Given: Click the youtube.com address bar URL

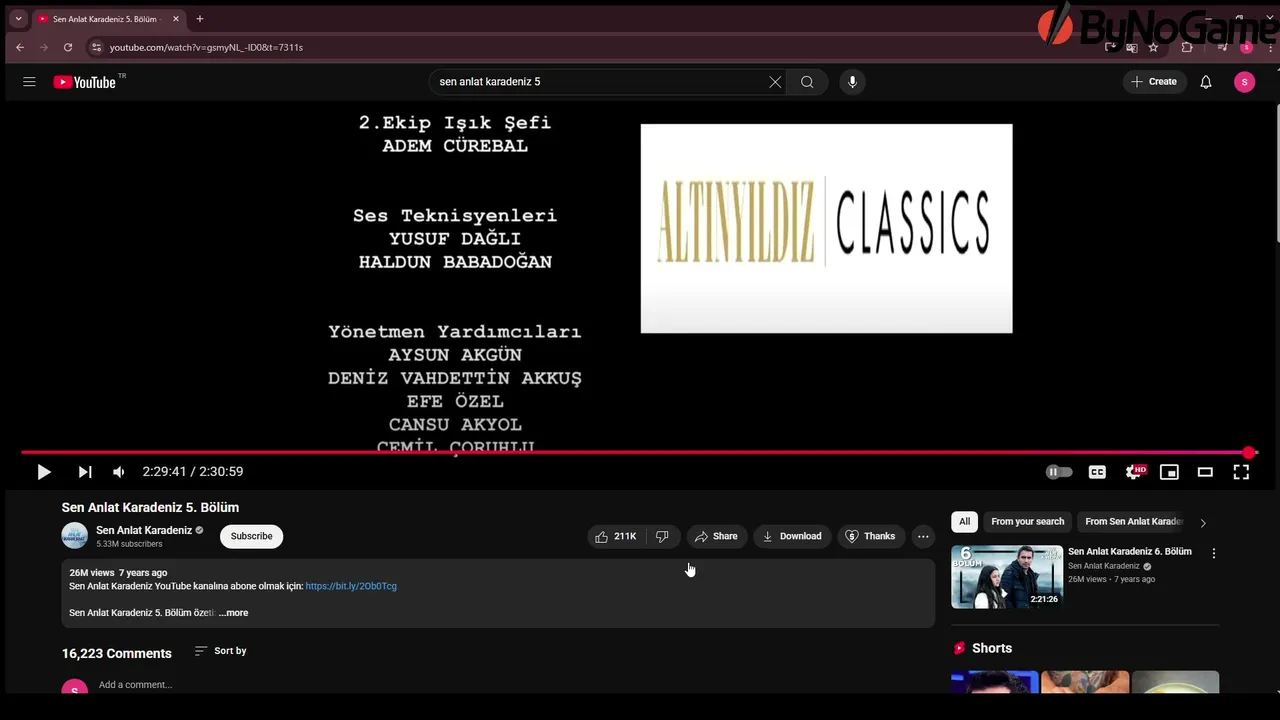Looking at the screenshot, I should 206,47.
